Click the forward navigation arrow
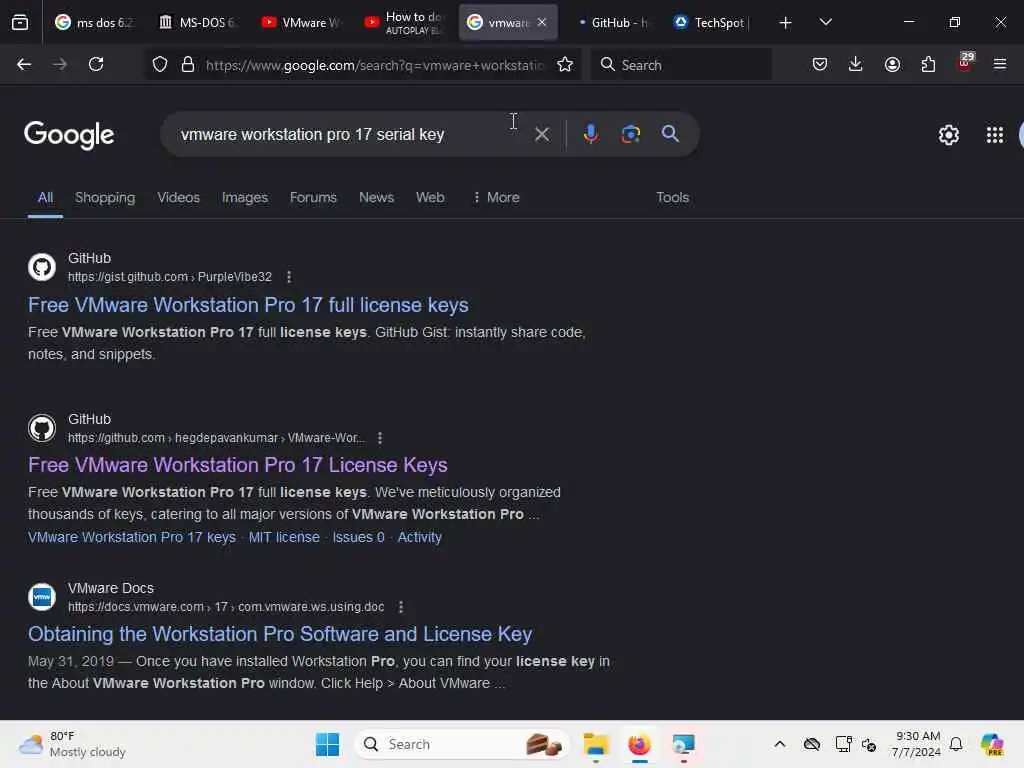Screen dimensions: 1024x768 59,64
